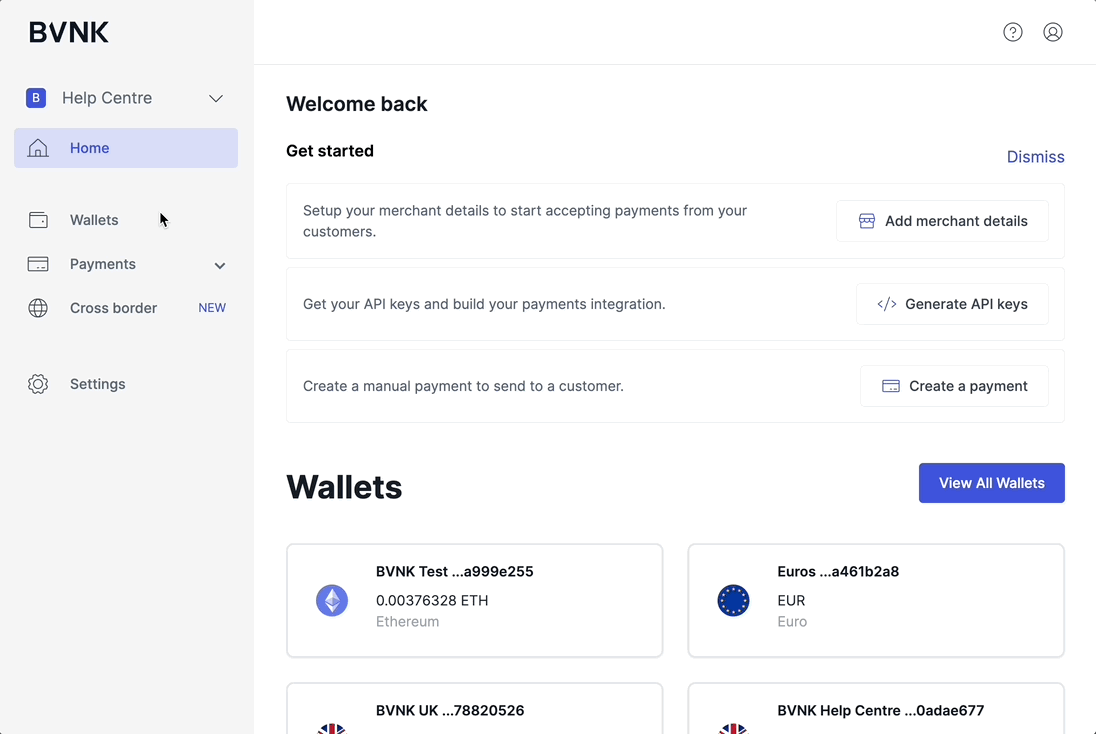This screenshot has height=734, width=1096.
Task: Open the BVNK Test ...a999e255 wallet card
Action: [x=475, y=600]
